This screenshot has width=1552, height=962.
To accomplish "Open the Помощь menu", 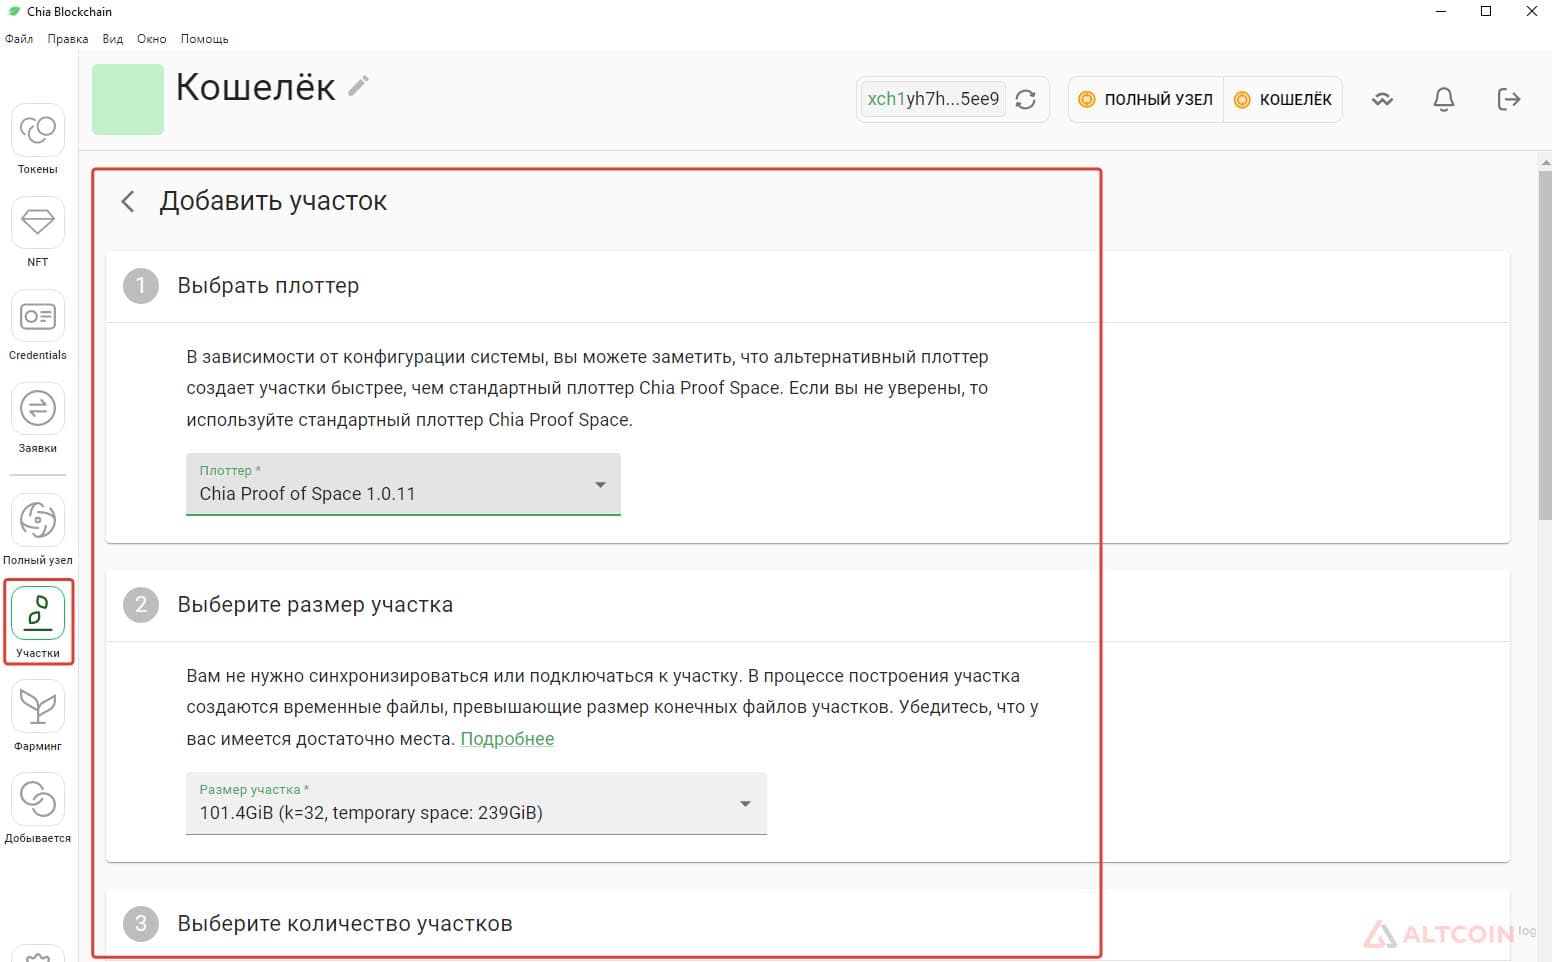I will (x=205, y=39).
